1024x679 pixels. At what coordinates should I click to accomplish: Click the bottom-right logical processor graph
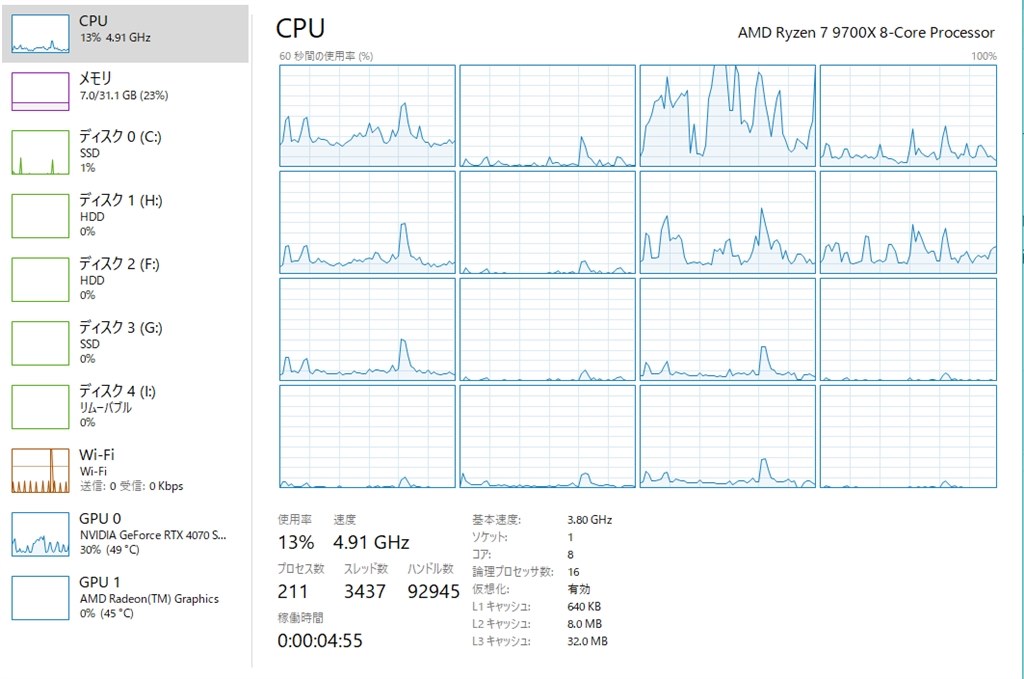[x=908, y=436]
